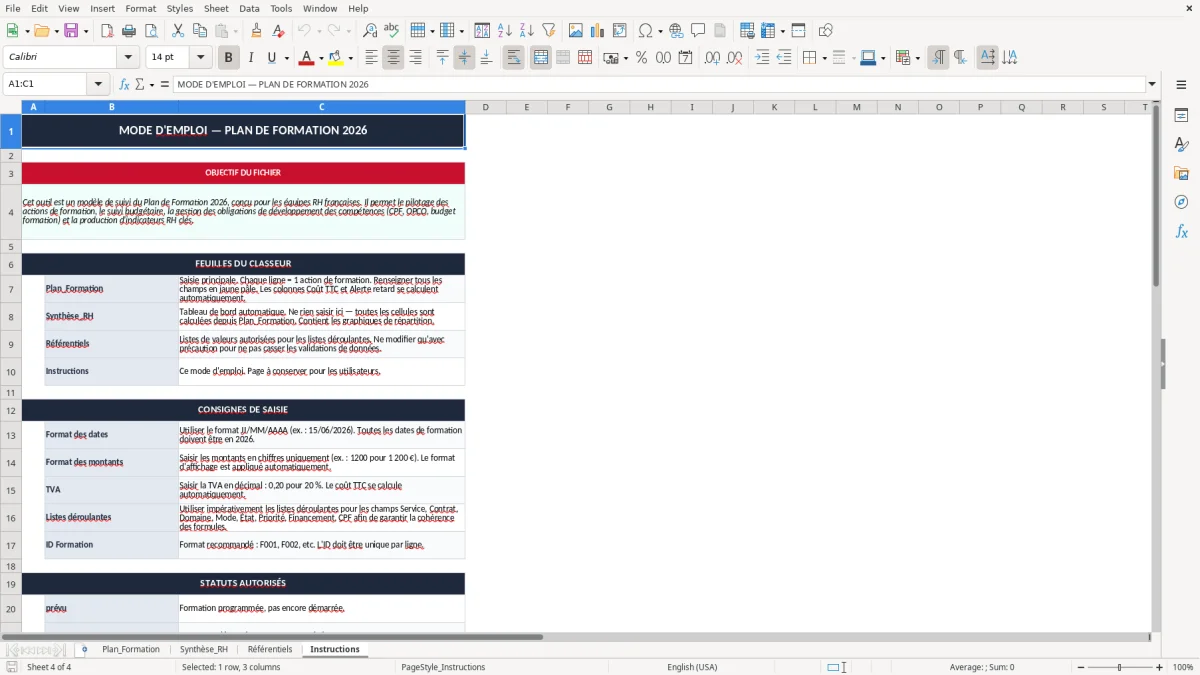This screenshot has height=675, width=1200.
Task: Toggle Merge and Center Cells
Action: pyautogui.click(x=540, y=58)
